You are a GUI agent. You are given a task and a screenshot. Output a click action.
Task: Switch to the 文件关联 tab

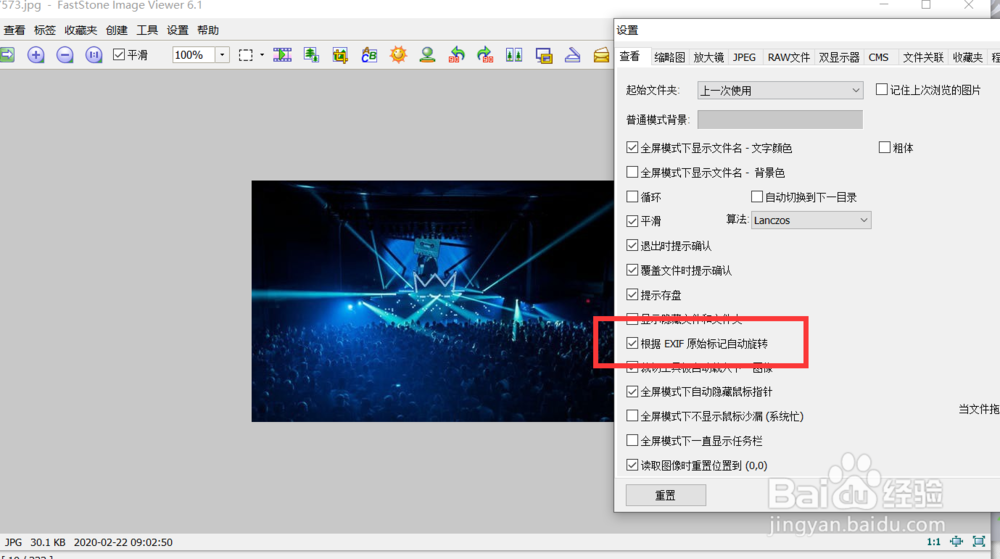(923, 57)
